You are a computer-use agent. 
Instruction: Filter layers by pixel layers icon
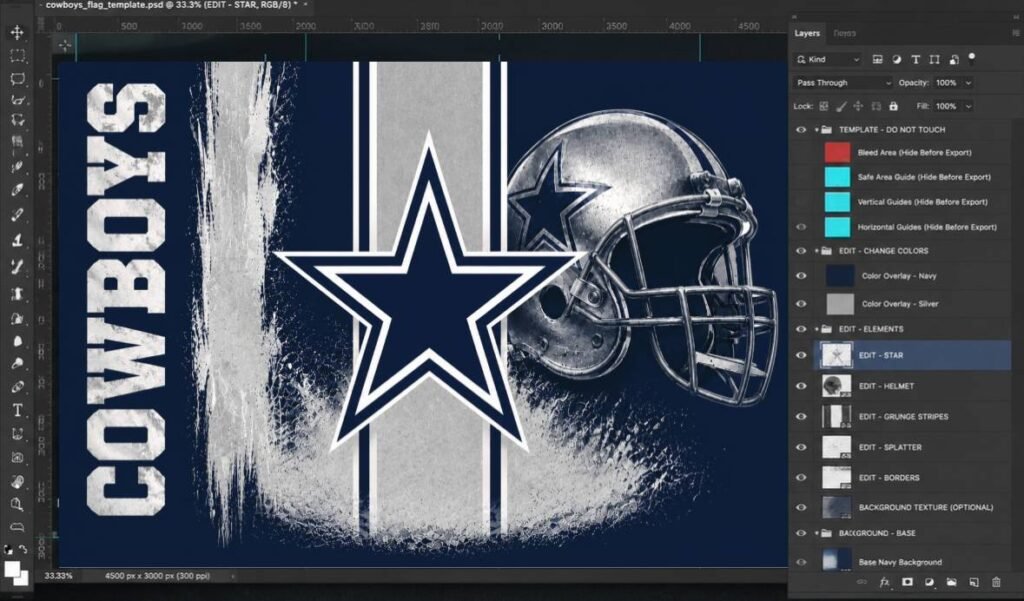coord(877,59)
